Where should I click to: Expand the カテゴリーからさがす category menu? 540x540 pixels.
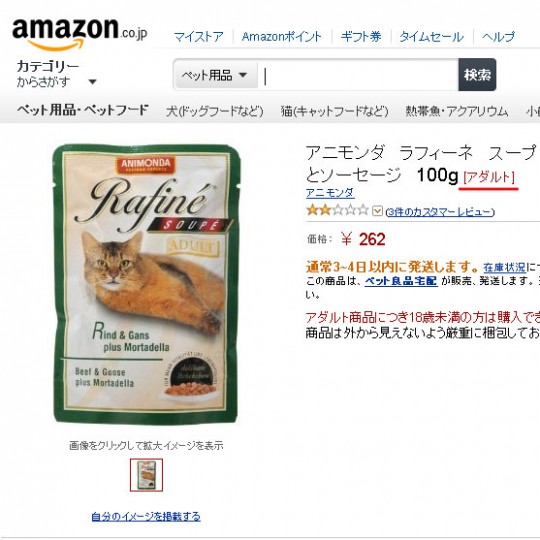57,74
